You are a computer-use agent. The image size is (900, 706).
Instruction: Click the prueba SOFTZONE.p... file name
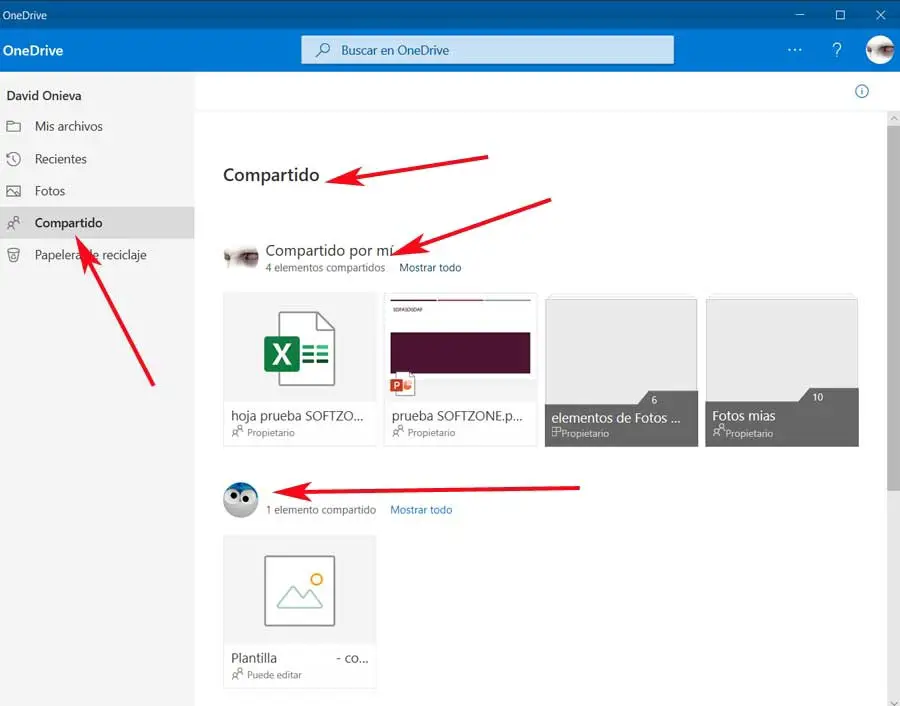pyautogui.click(x=457, y=416)
